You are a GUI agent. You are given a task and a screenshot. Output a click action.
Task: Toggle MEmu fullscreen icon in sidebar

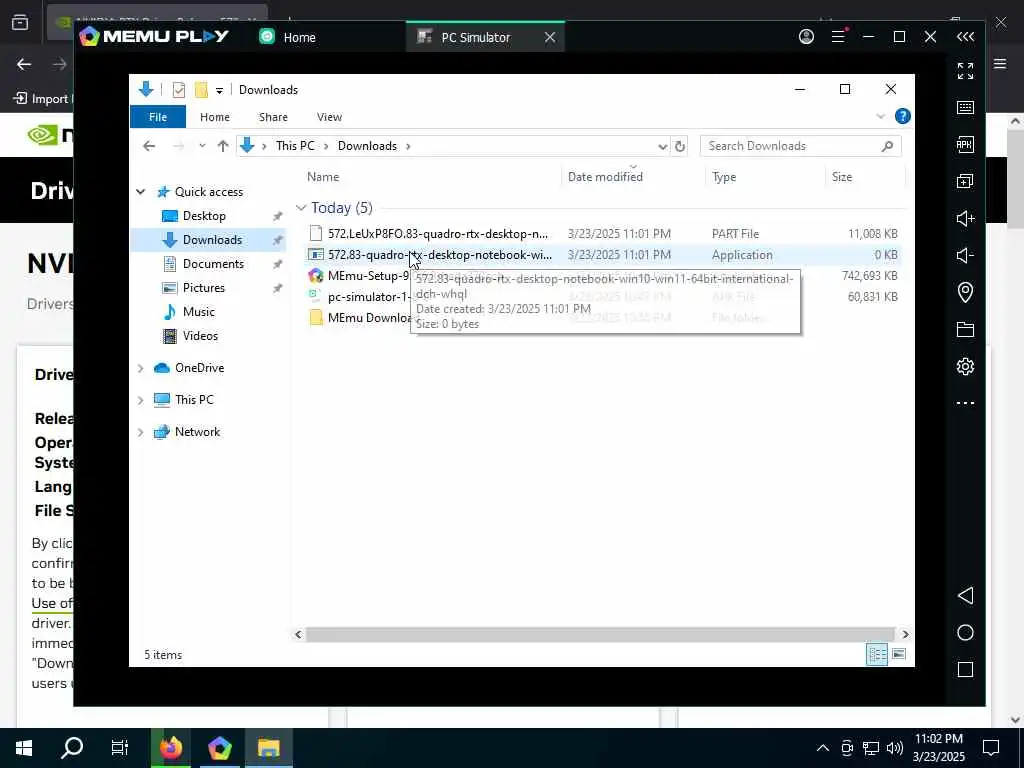(965, 71)
